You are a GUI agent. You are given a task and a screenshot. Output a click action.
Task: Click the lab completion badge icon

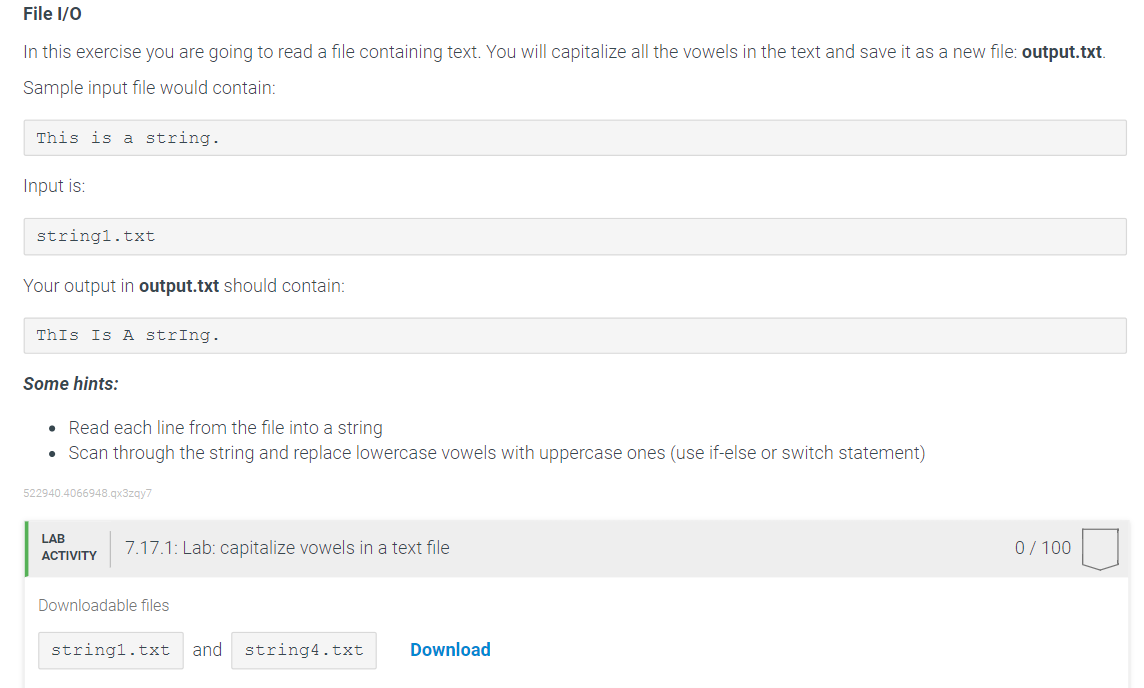click(1100, 549)
